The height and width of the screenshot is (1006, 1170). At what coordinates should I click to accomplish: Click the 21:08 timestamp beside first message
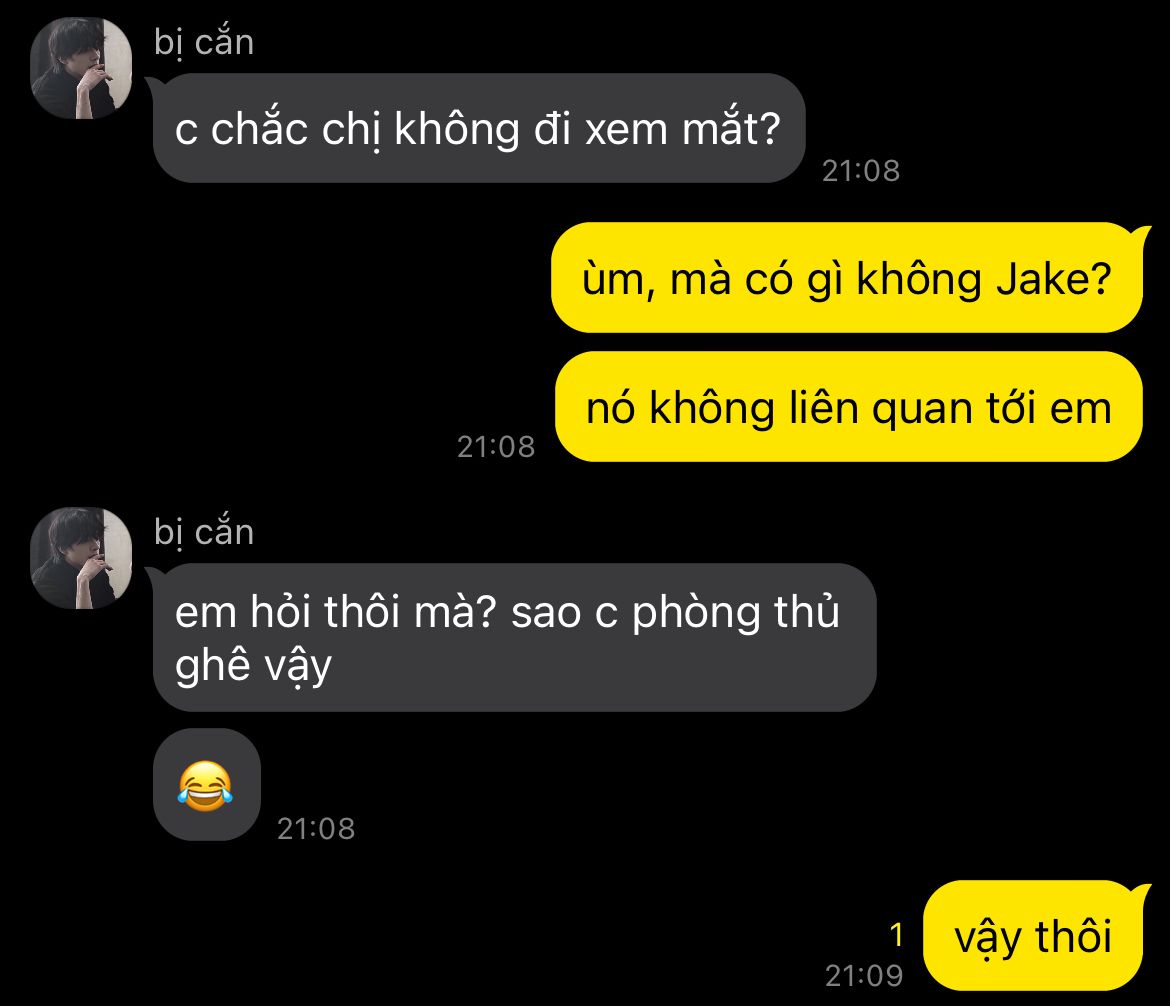click(x=861, y=171)
